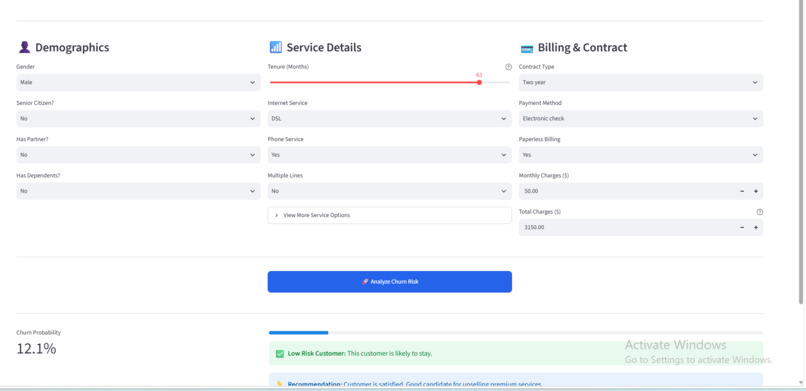Click the Demographics person icon
This screenshot has width=806, height=391.
[x=24, y=47]
